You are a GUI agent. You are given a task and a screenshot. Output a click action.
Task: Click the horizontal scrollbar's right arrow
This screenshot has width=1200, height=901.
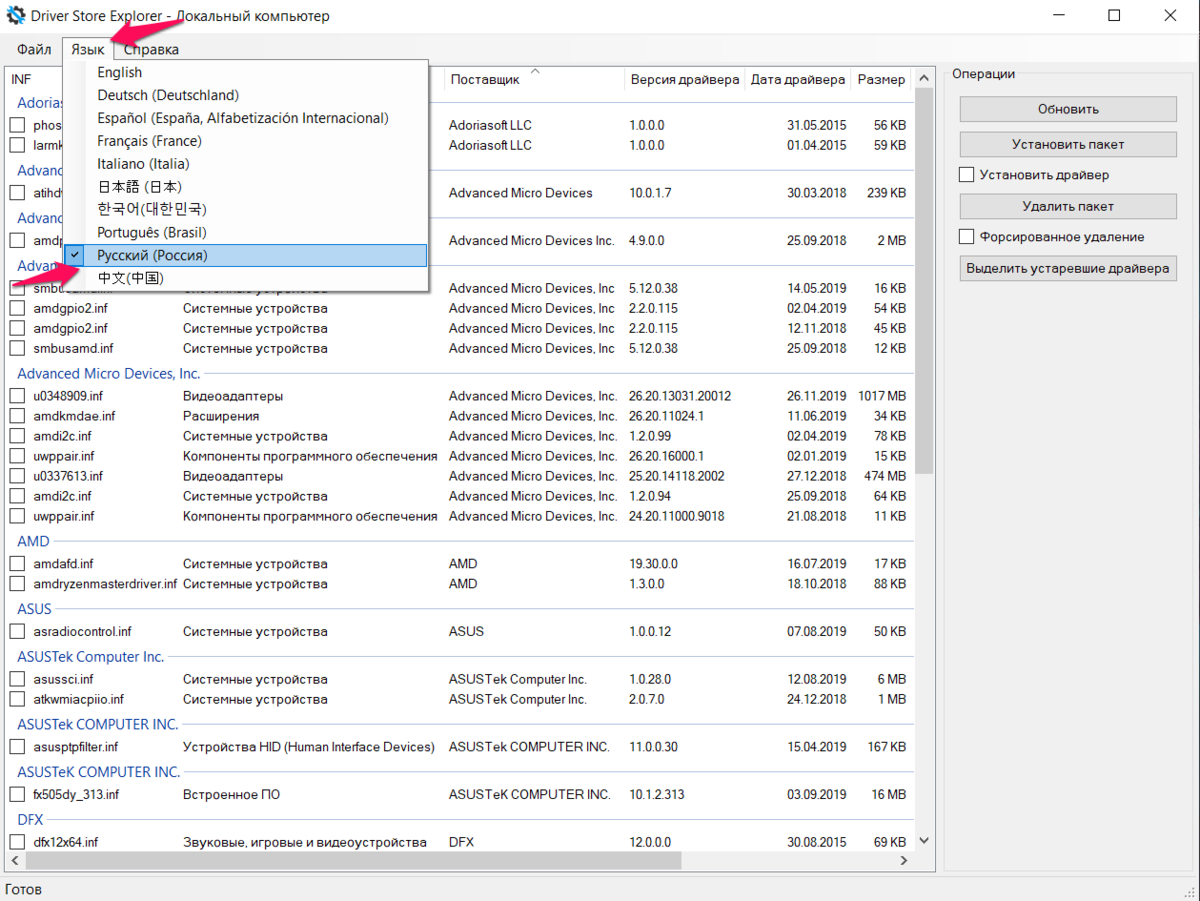pos(904,860)
